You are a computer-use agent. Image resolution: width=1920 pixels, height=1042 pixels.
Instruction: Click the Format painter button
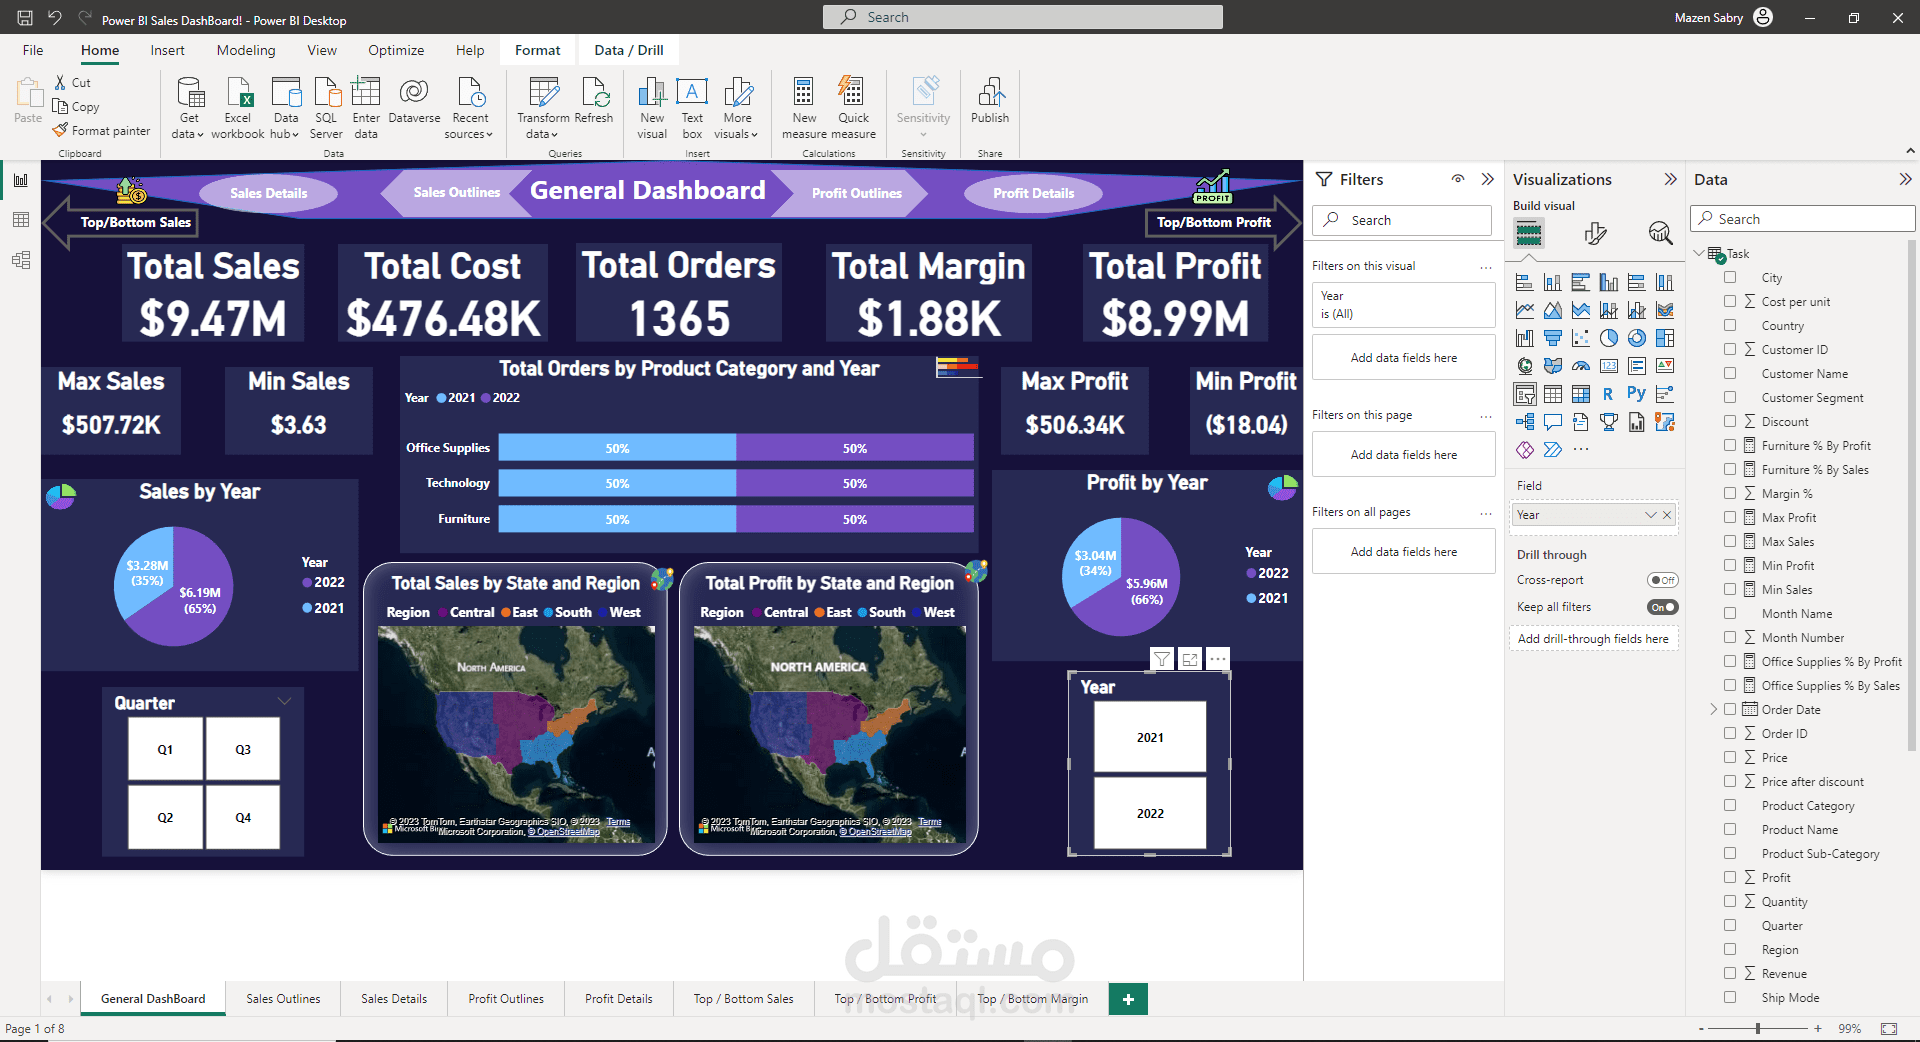[101, 130]
